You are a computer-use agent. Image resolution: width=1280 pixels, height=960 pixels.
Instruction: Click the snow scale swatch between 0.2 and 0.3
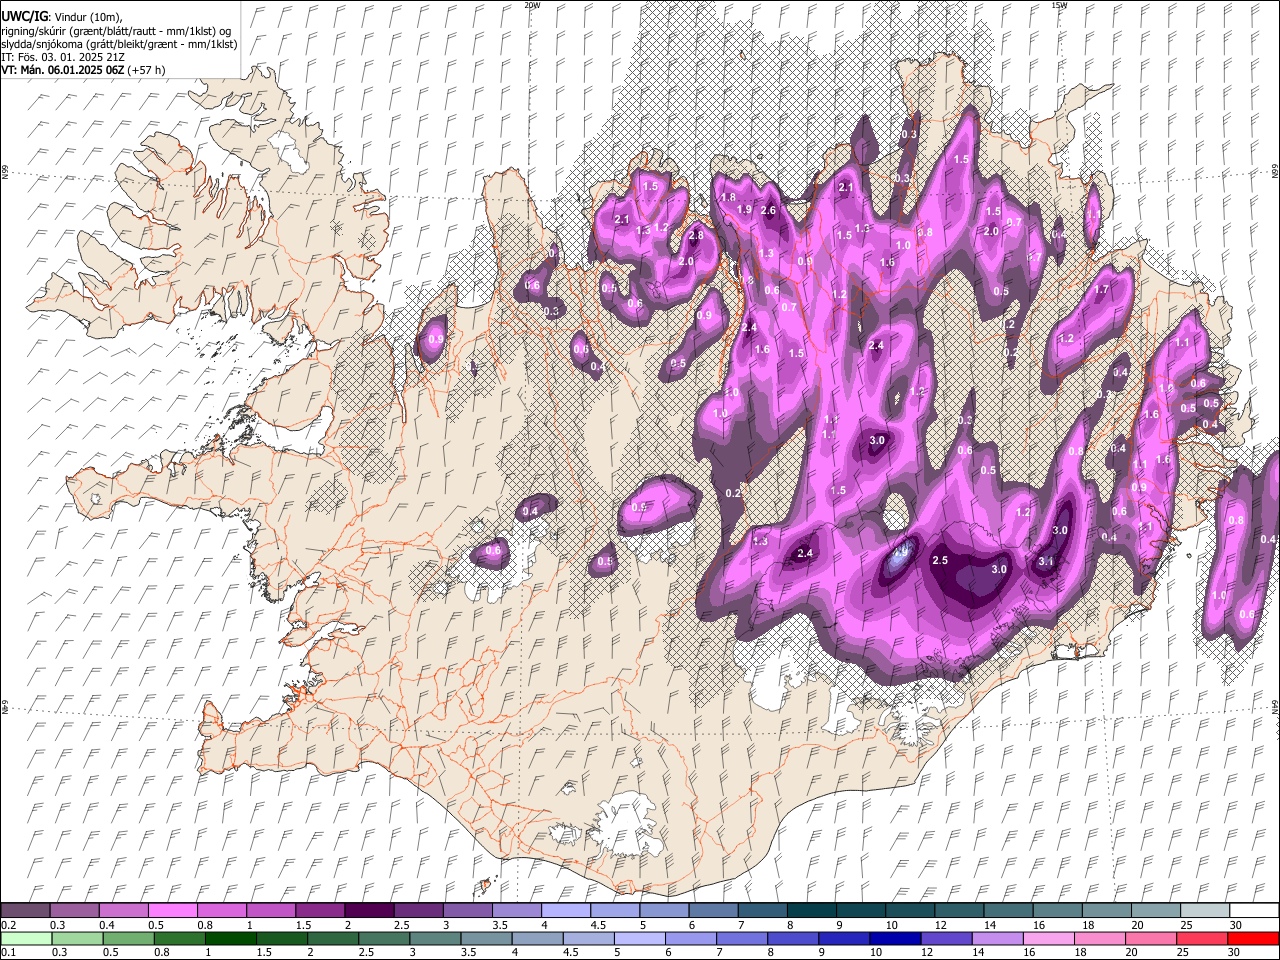(x=25, y=910)
